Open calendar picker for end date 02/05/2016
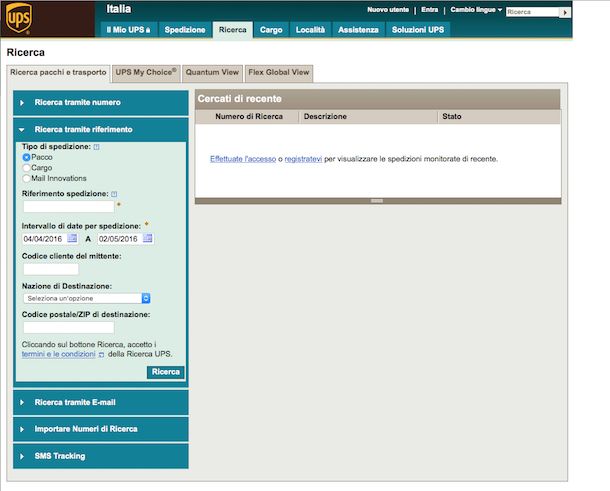This screenshot has width=610, height=491. pos(147,238)
